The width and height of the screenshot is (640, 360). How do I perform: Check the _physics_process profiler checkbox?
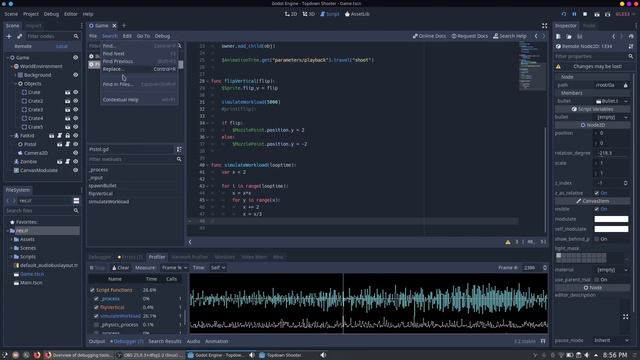pos(96,325)
